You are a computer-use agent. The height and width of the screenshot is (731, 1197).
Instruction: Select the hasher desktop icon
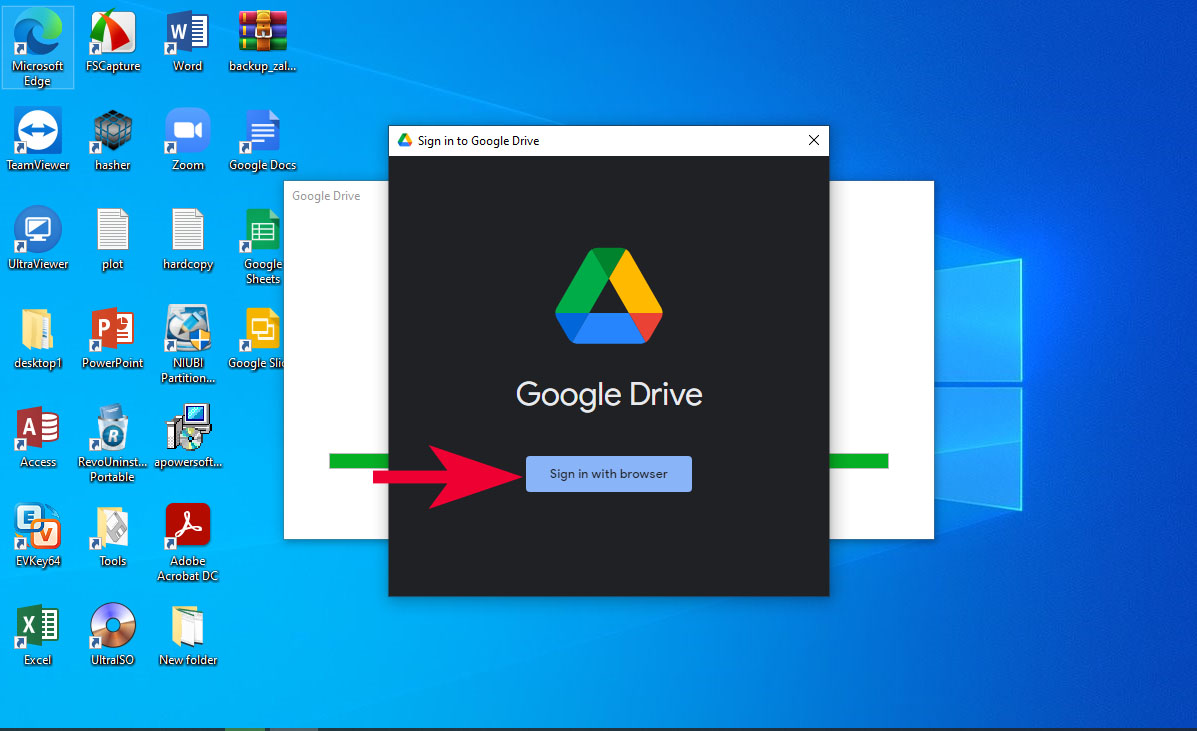pyautogui.click(x=113, y=140)
